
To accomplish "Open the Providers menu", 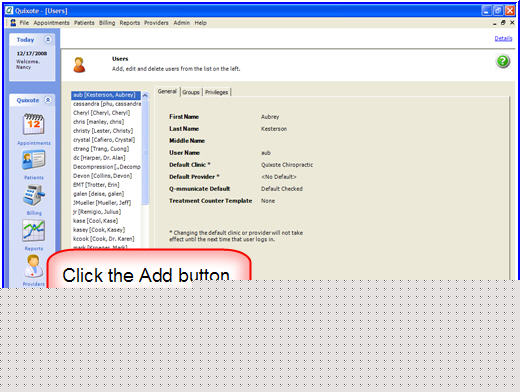I will pos(156,23).
